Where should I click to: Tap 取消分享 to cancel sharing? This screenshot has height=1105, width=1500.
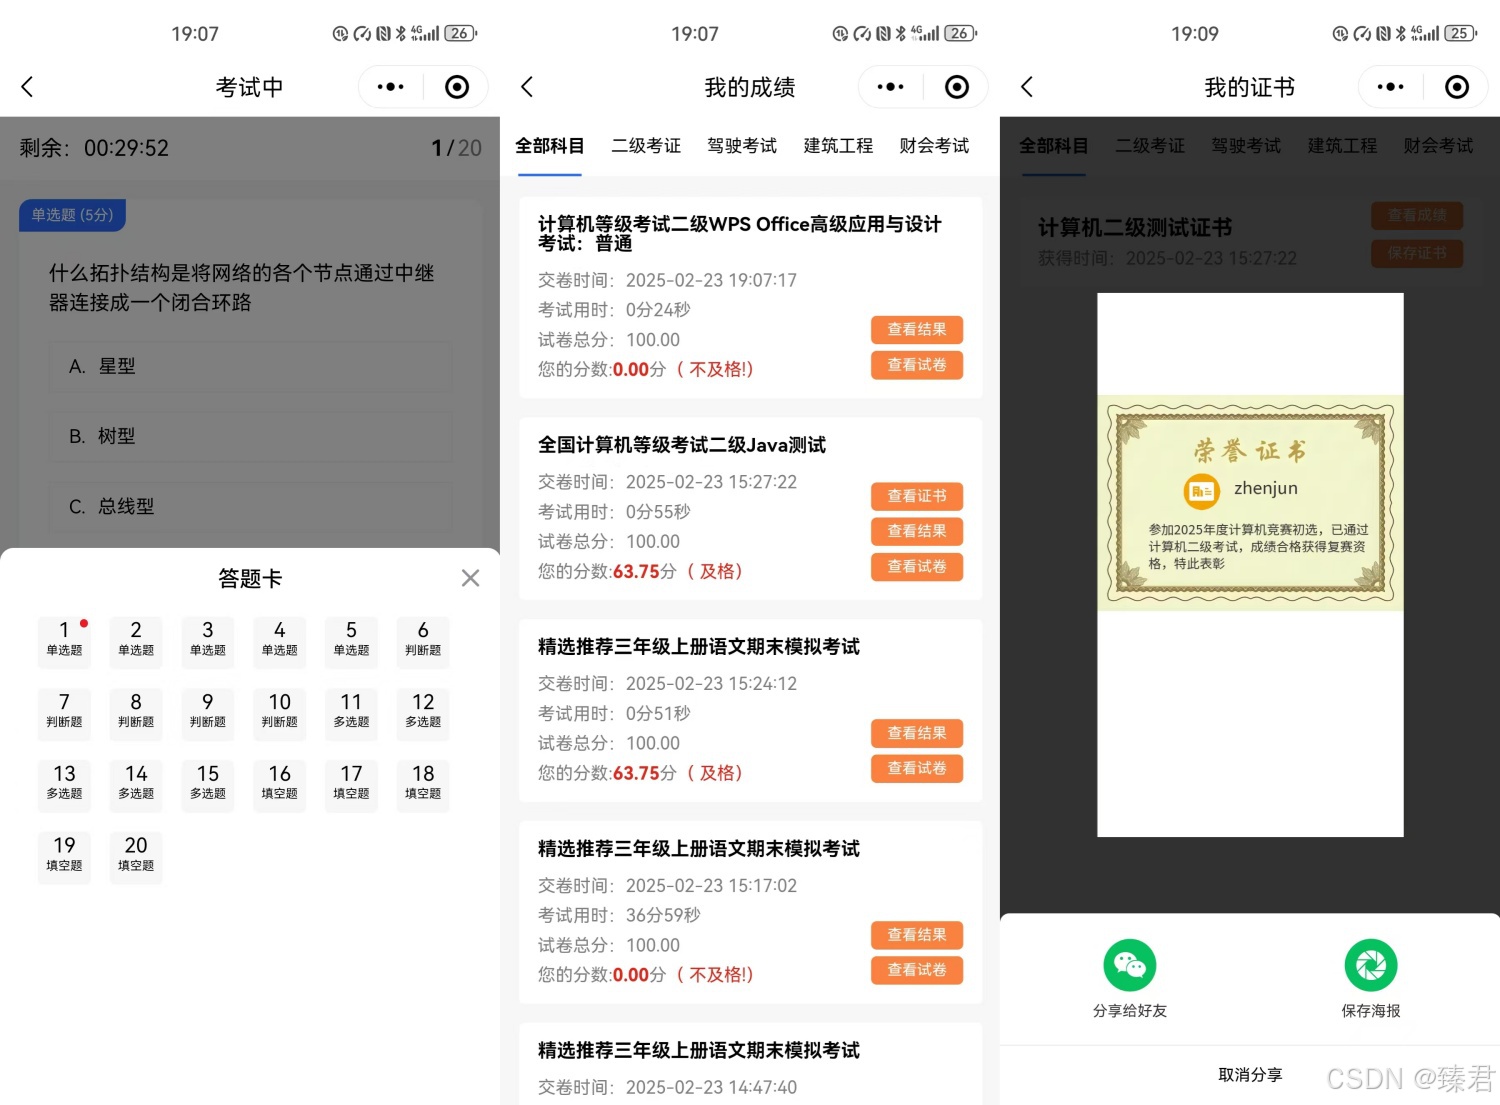tap(1250, 1075)
